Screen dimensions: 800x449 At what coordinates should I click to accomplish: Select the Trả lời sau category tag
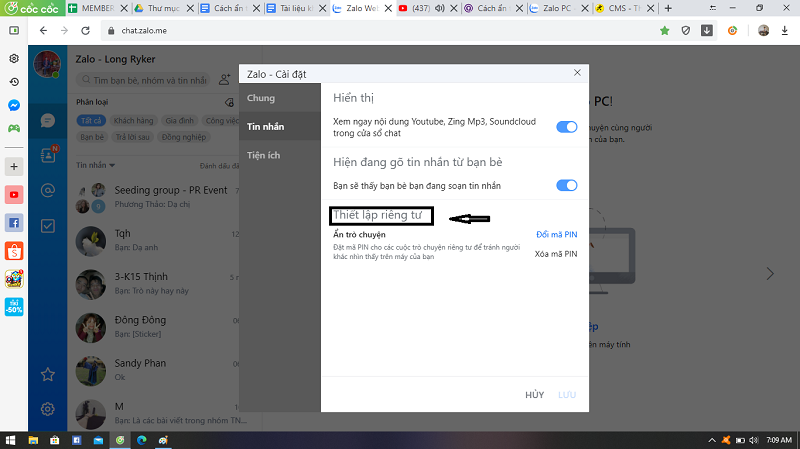coord(133,137)
